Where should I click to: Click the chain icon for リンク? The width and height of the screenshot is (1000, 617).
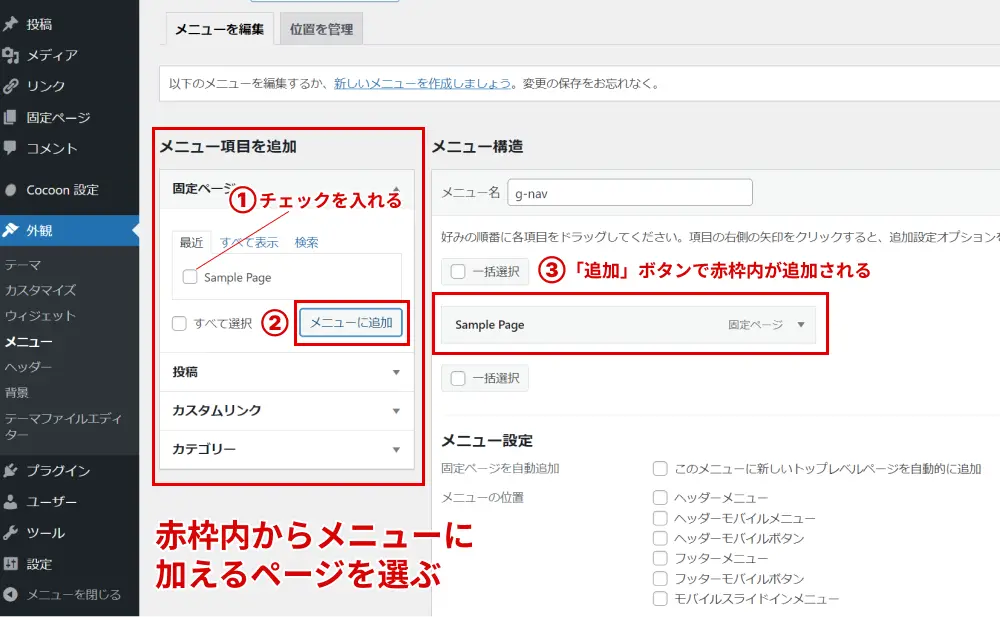pyautogui.click(x=10, y=86)
